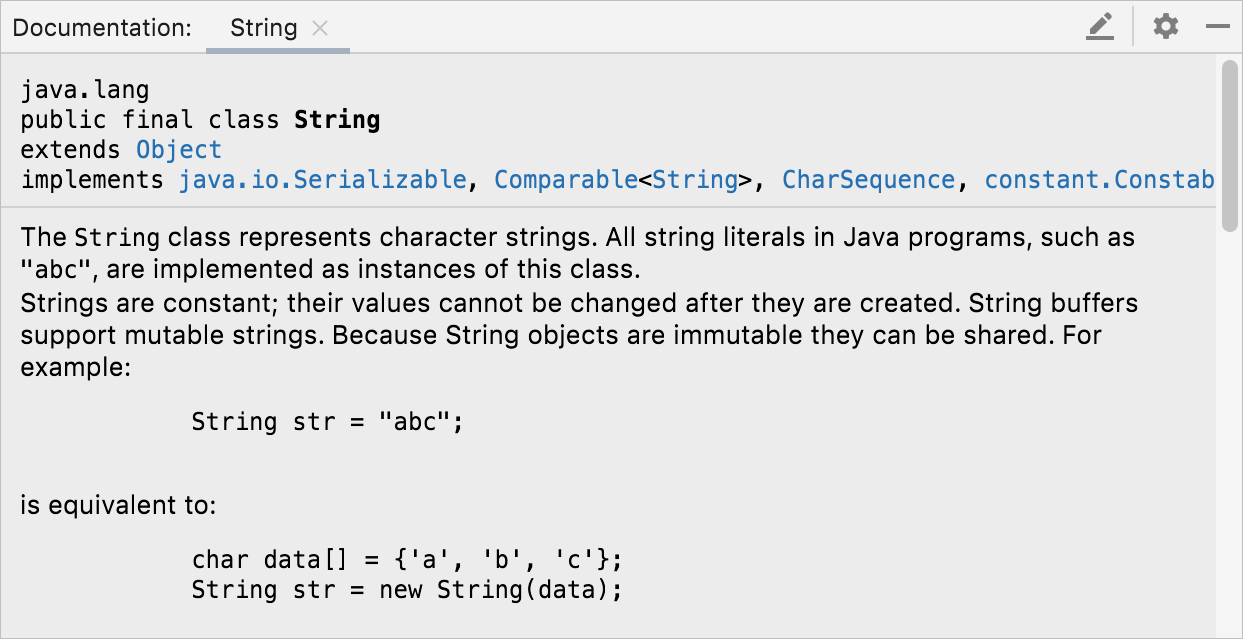This screenshot has width=1243, height=639.
Task: Click the char data array code line
Action: [x=406, y=559]
